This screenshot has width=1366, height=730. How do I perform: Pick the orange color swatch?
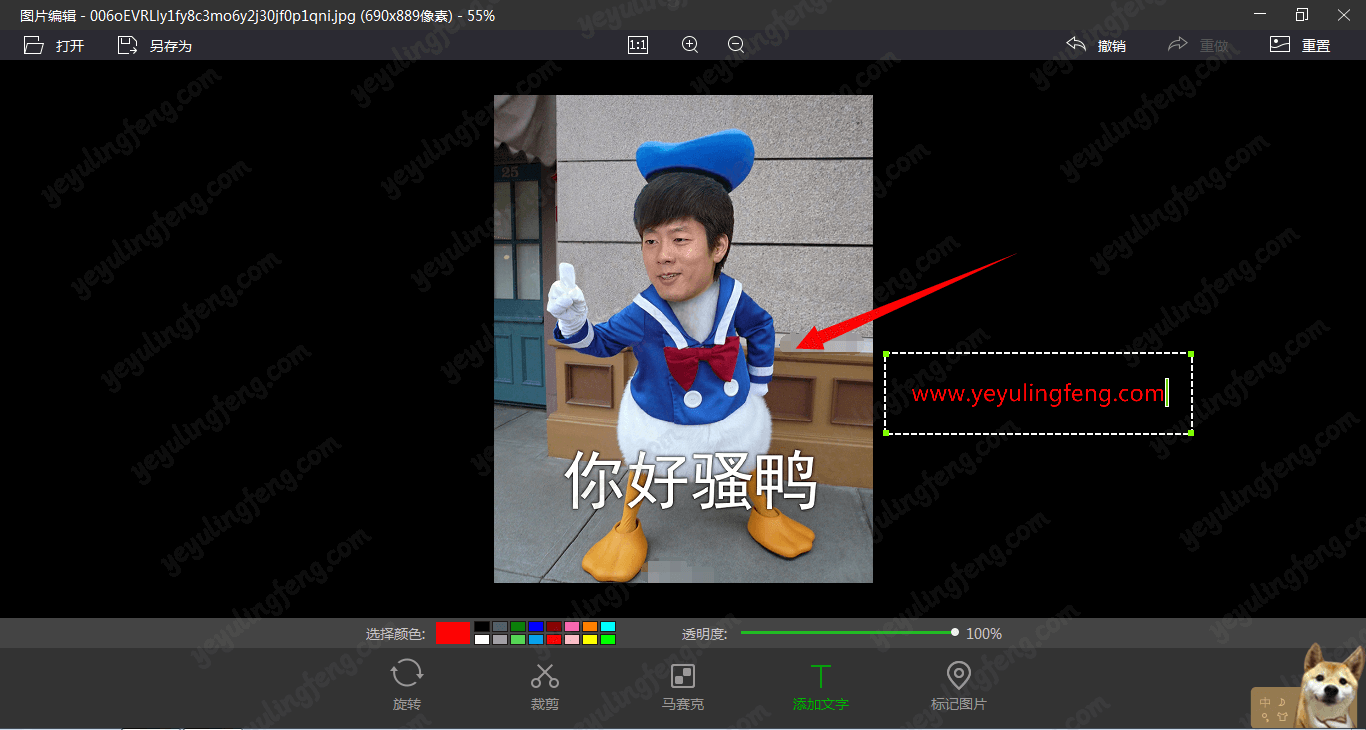pyautogui.click(x=590, y=626)
